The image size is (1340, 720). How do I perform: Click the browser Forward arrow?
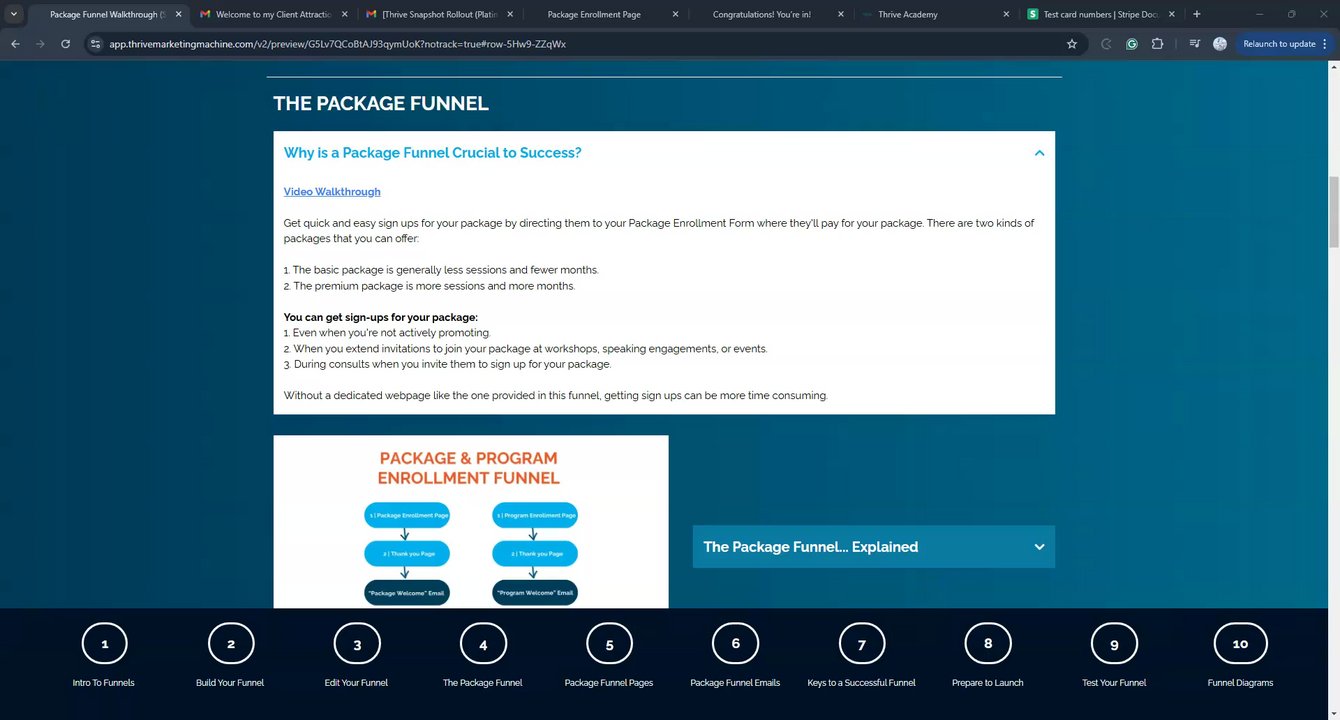pos(40,44)
